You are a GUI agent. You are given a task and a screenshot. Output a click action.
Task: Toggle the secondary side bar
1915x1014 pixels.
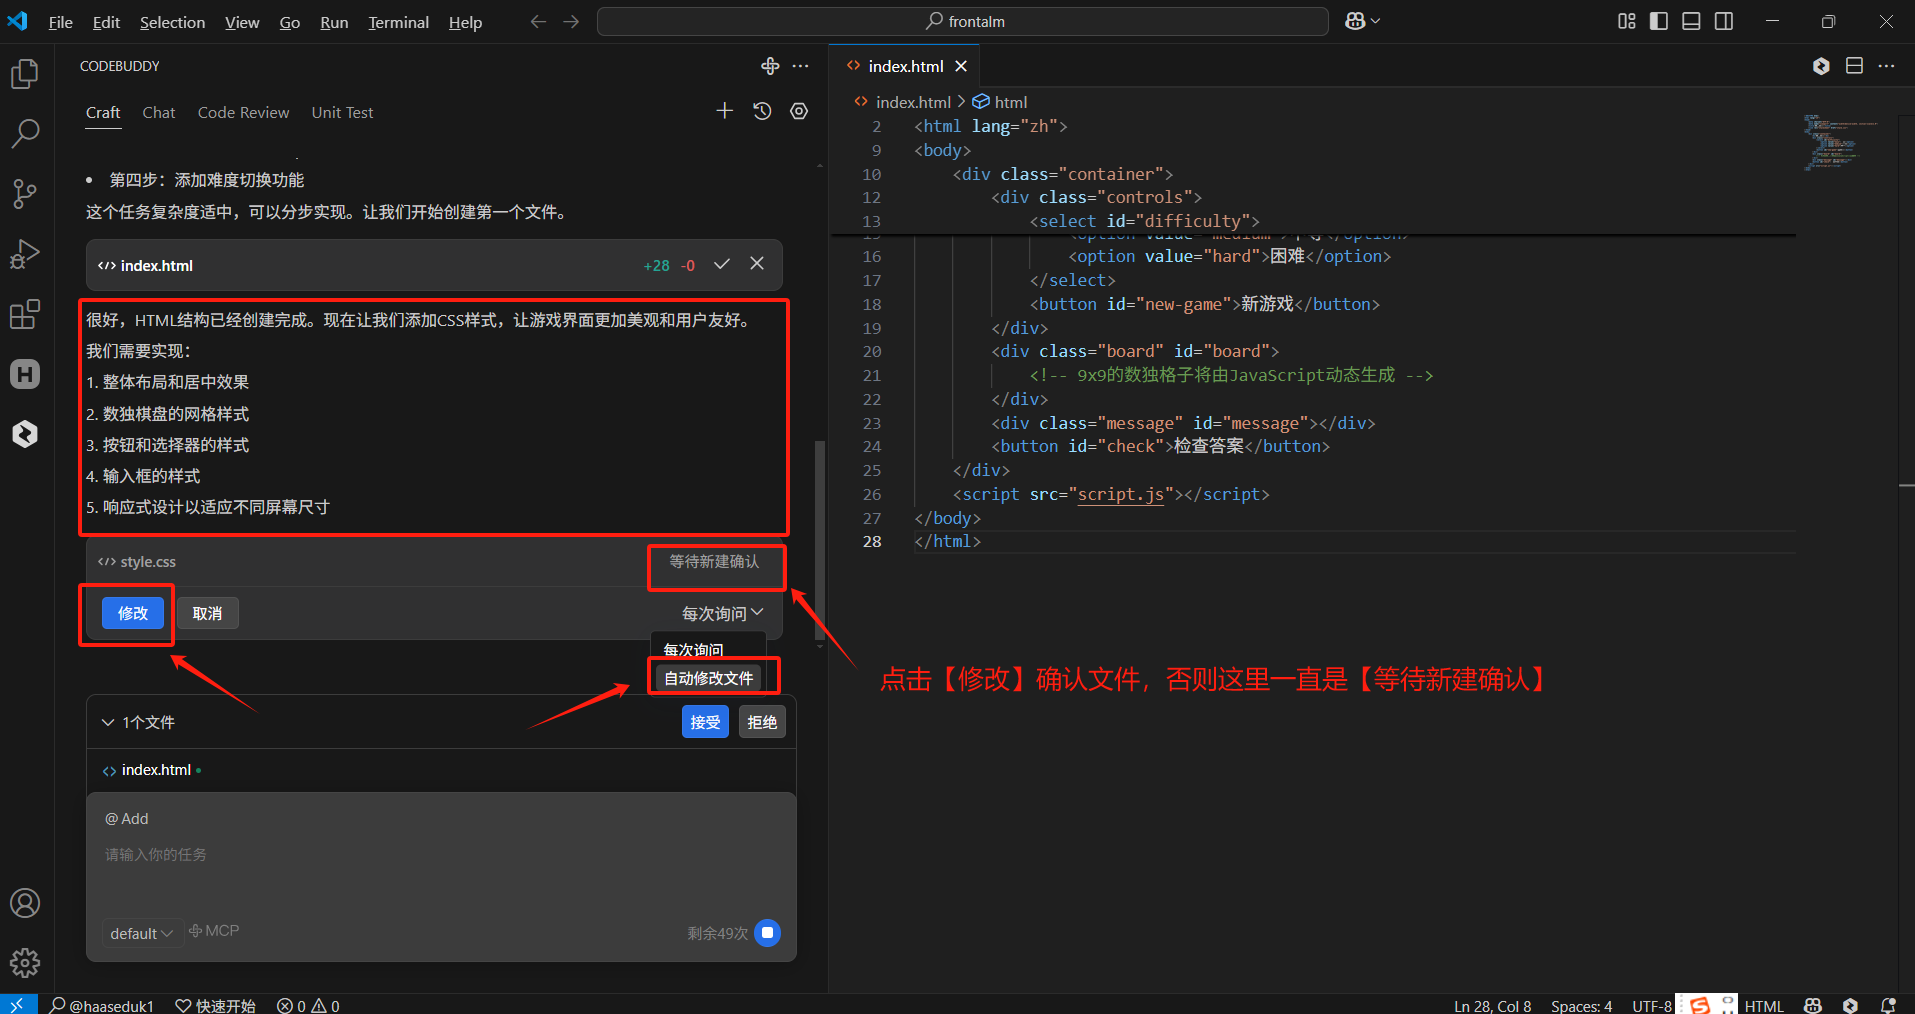tap(1724, 21)
